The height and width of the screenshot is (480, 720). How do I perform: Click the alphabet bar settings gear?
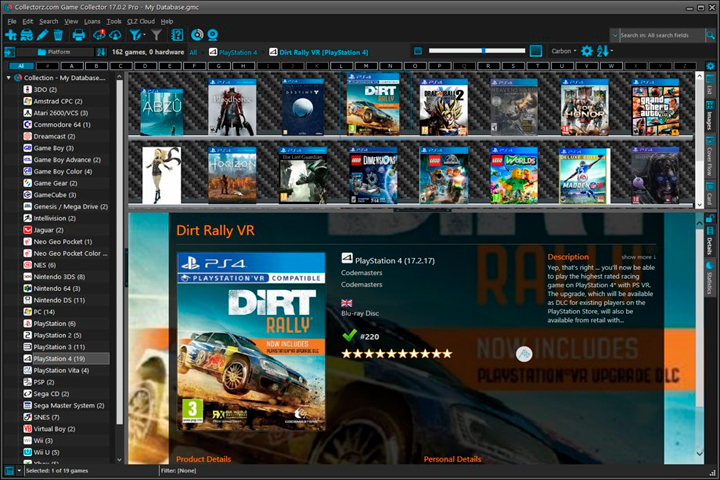[710, 66]
